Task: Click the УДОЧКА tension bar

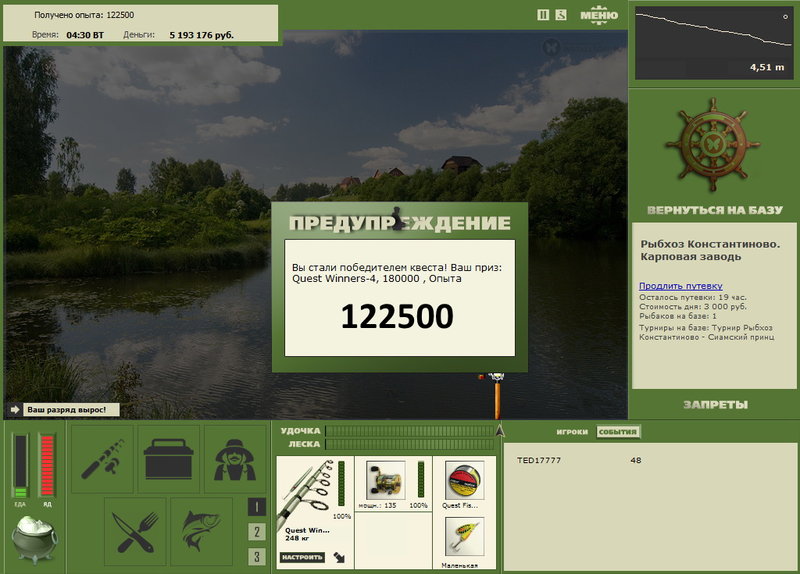Action: (x=410, y=431)
